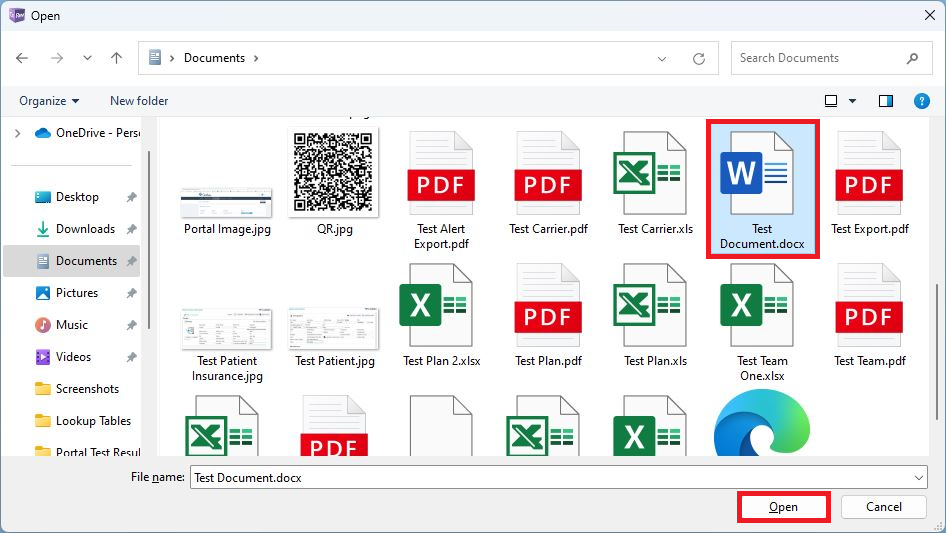Click the search magnifier icon
The image size is (946, 533).
click(x=912, y=58)
